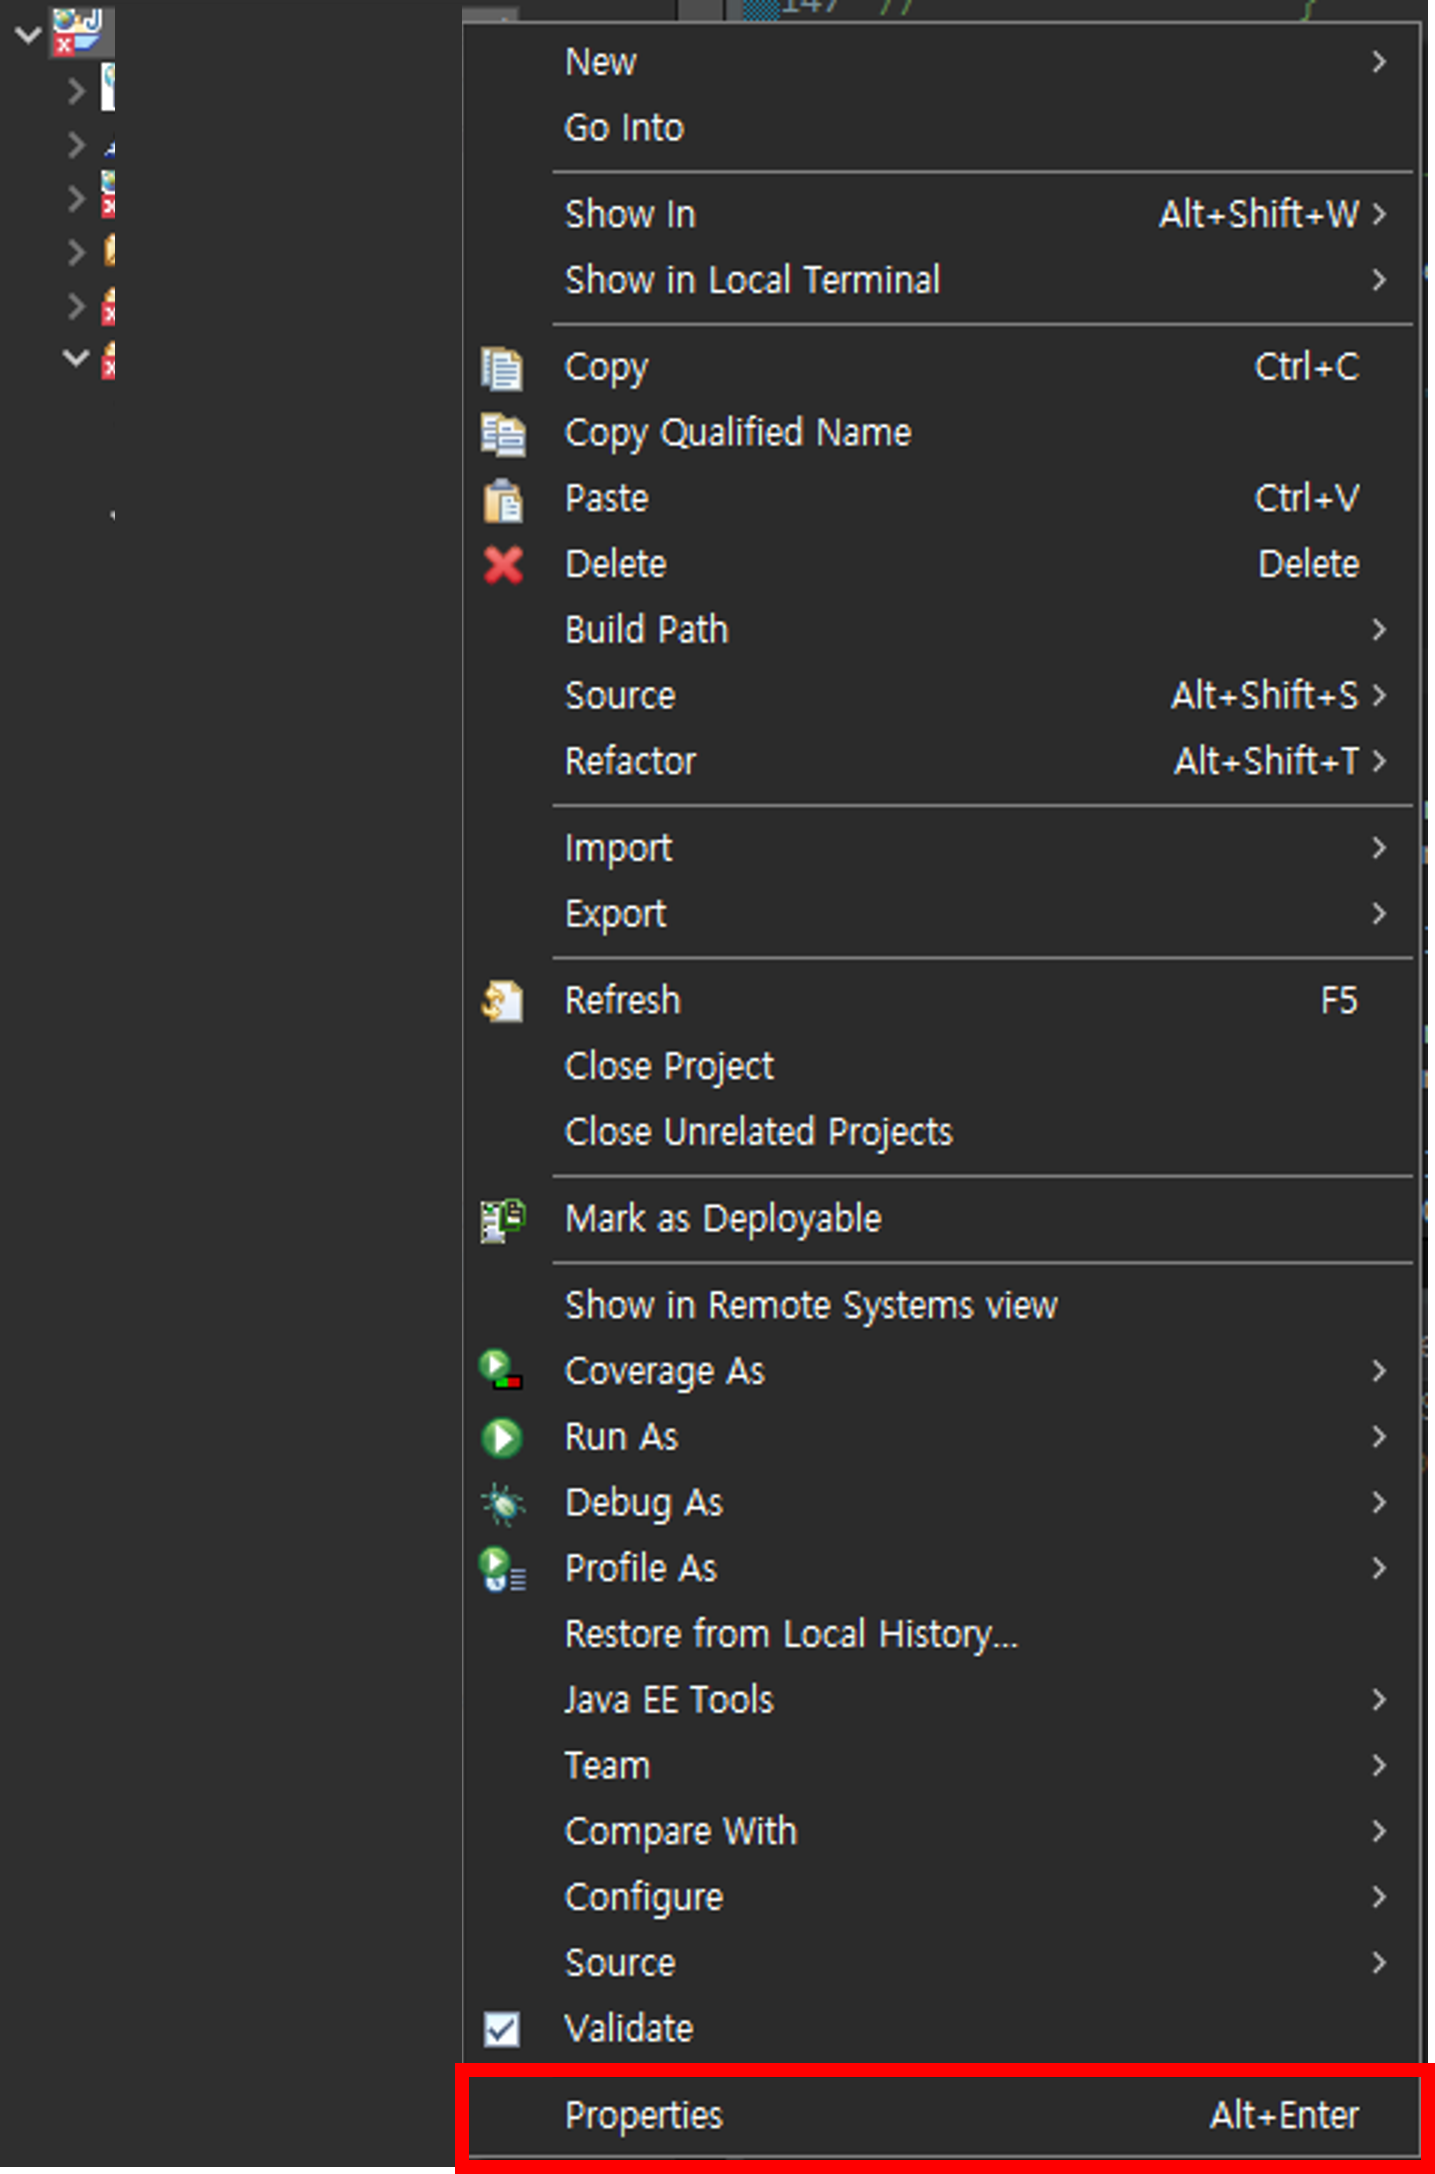This screenshot has width=1435, height=2174.
Task: Expand the first child tree node
Action: coord(76,91)
